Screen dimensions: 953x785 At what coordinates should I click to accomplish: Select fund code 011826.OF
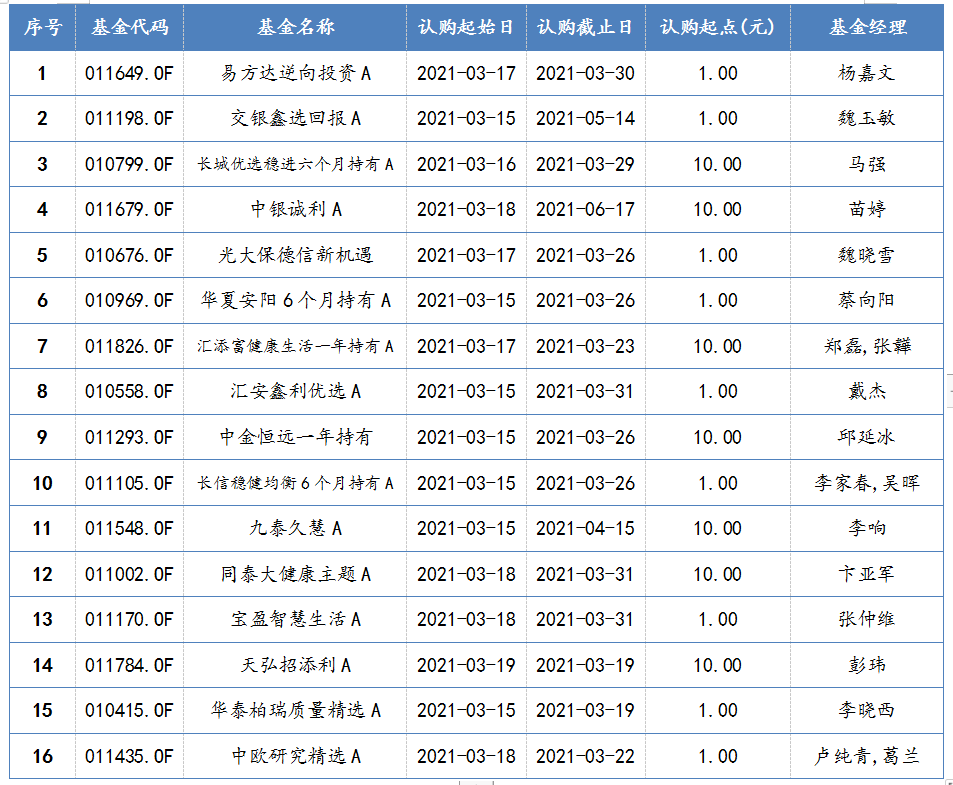tap(129, 346)
